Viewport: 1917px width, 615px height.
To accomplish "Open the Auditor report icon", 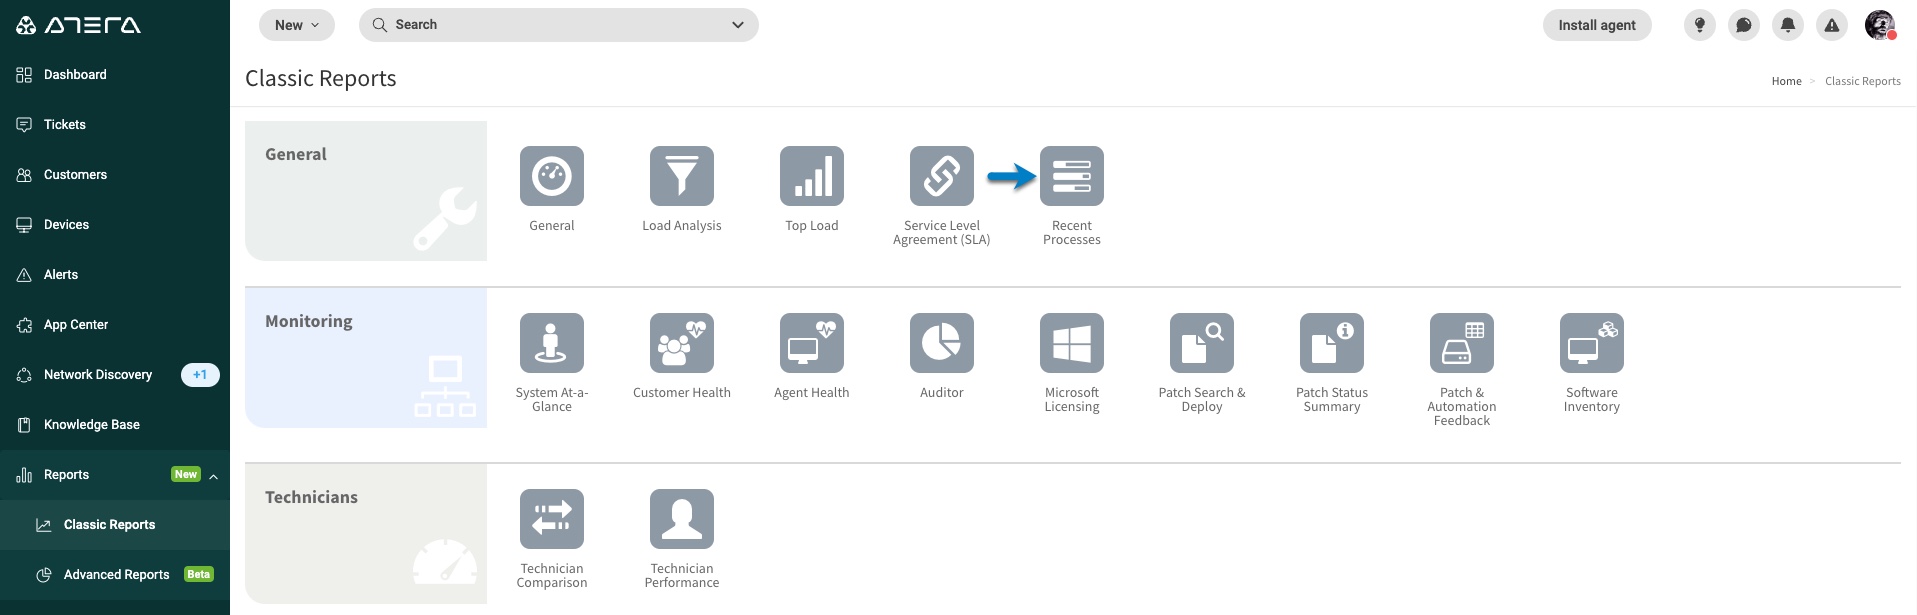I will 941,343.
